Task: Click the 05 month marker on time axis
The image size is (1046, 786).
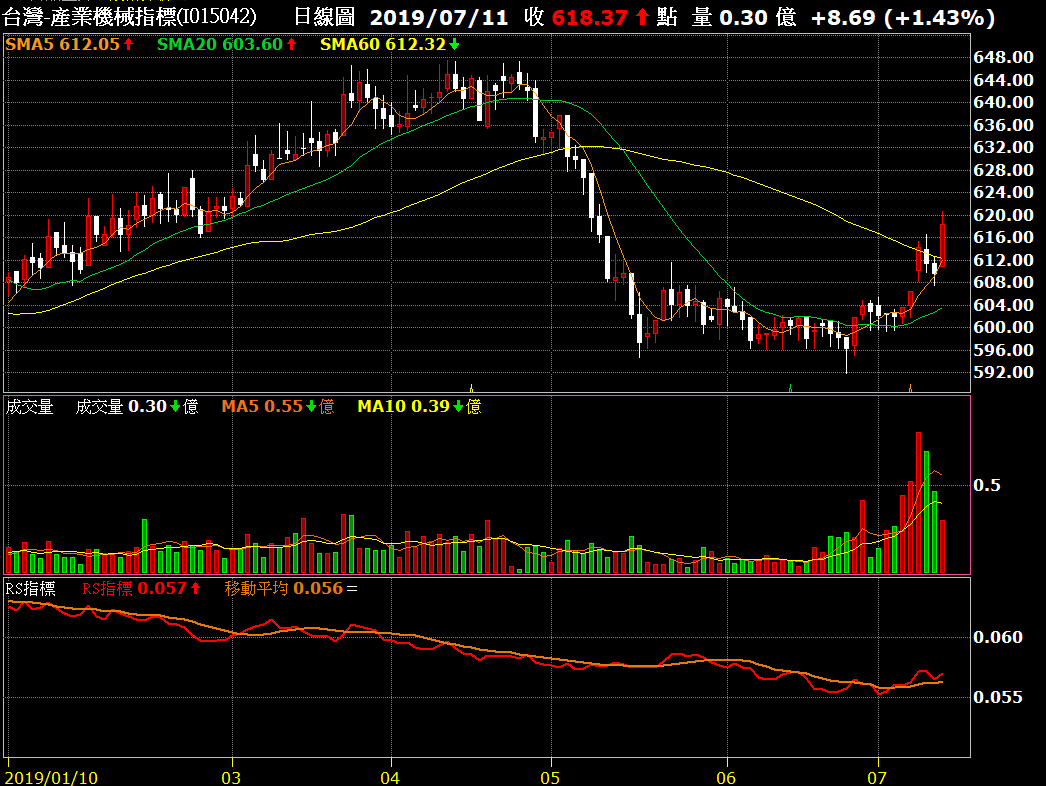Action: [x=550, y=778]
